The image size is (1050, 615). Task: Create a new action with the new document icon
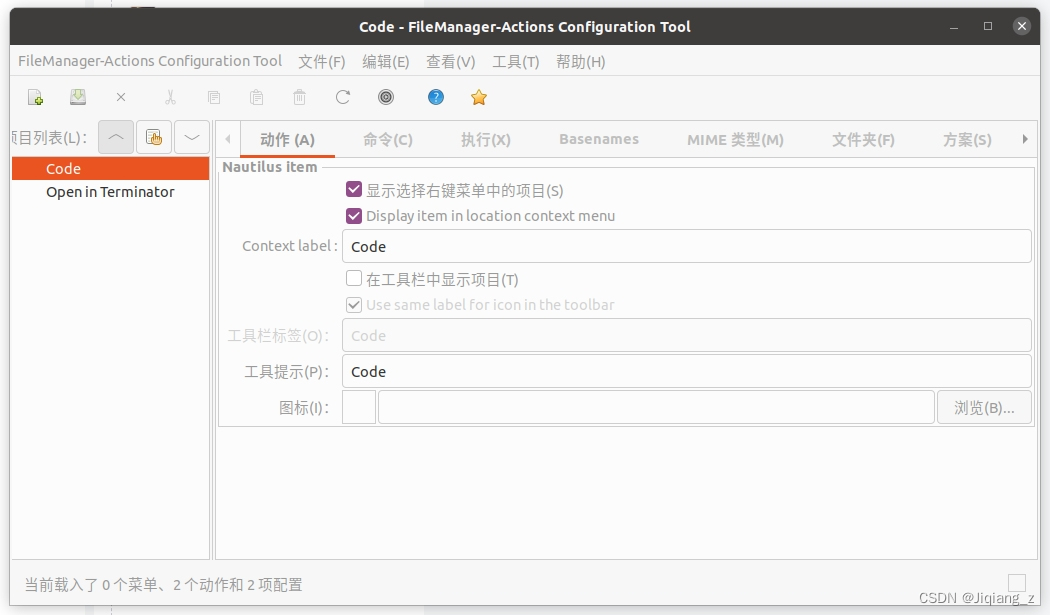click(35, 97)
